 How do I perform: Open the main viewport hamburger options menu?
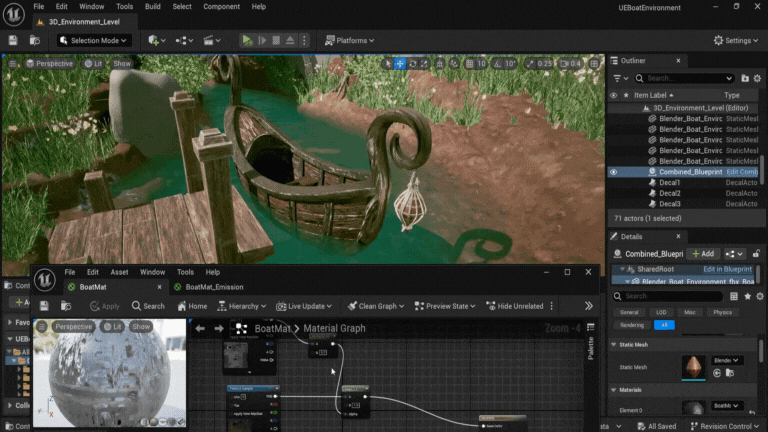point(13,64)
